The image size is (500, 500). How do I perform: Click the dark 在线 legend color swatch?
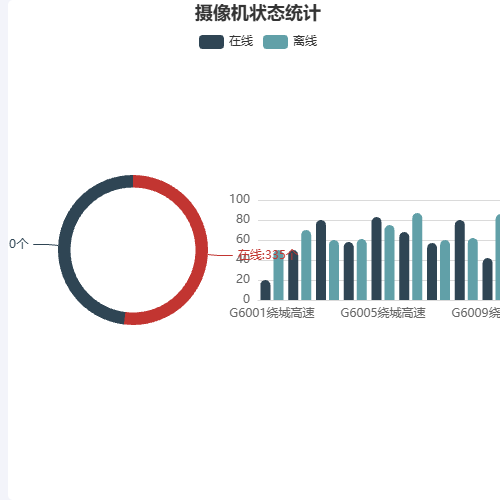[211, 42]
